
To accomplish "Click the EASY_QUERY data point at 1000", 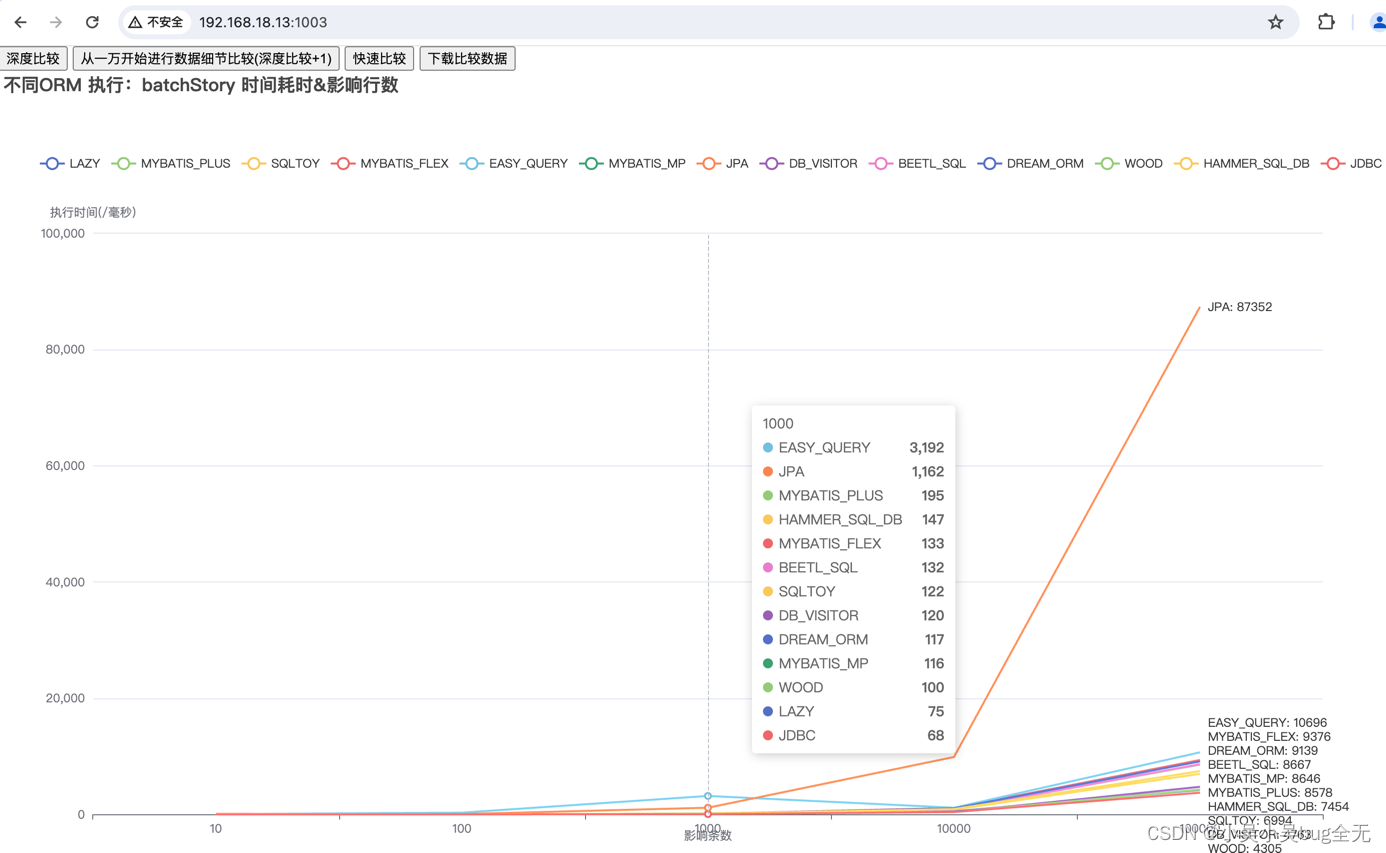I will (x=708, y=796).
